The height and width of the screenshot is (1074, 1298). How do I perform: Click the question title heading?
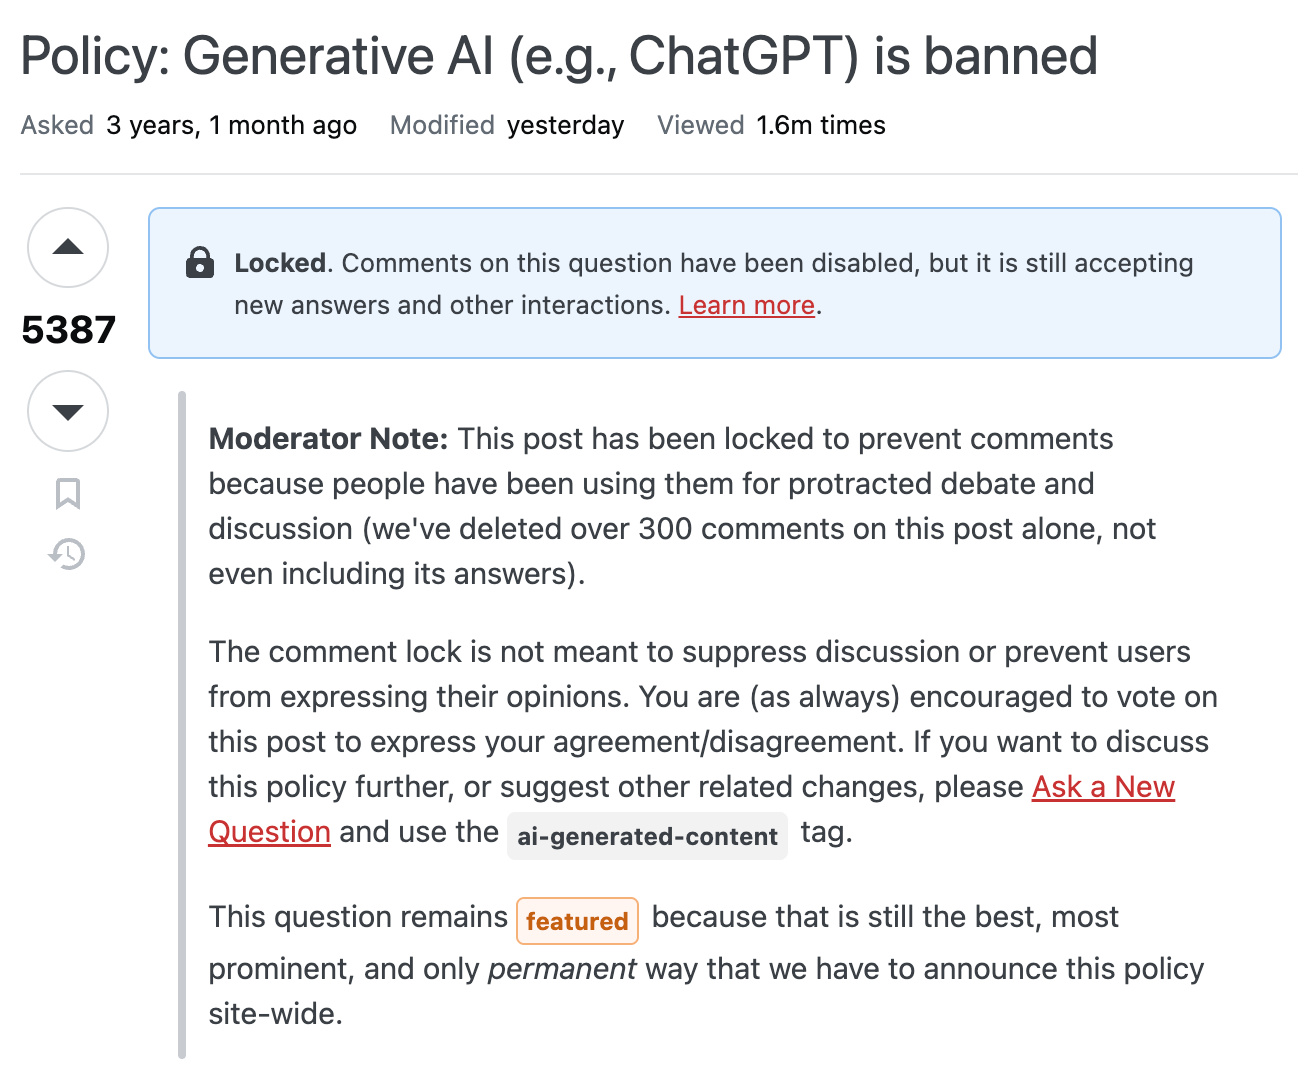click(x=559, y=56)
